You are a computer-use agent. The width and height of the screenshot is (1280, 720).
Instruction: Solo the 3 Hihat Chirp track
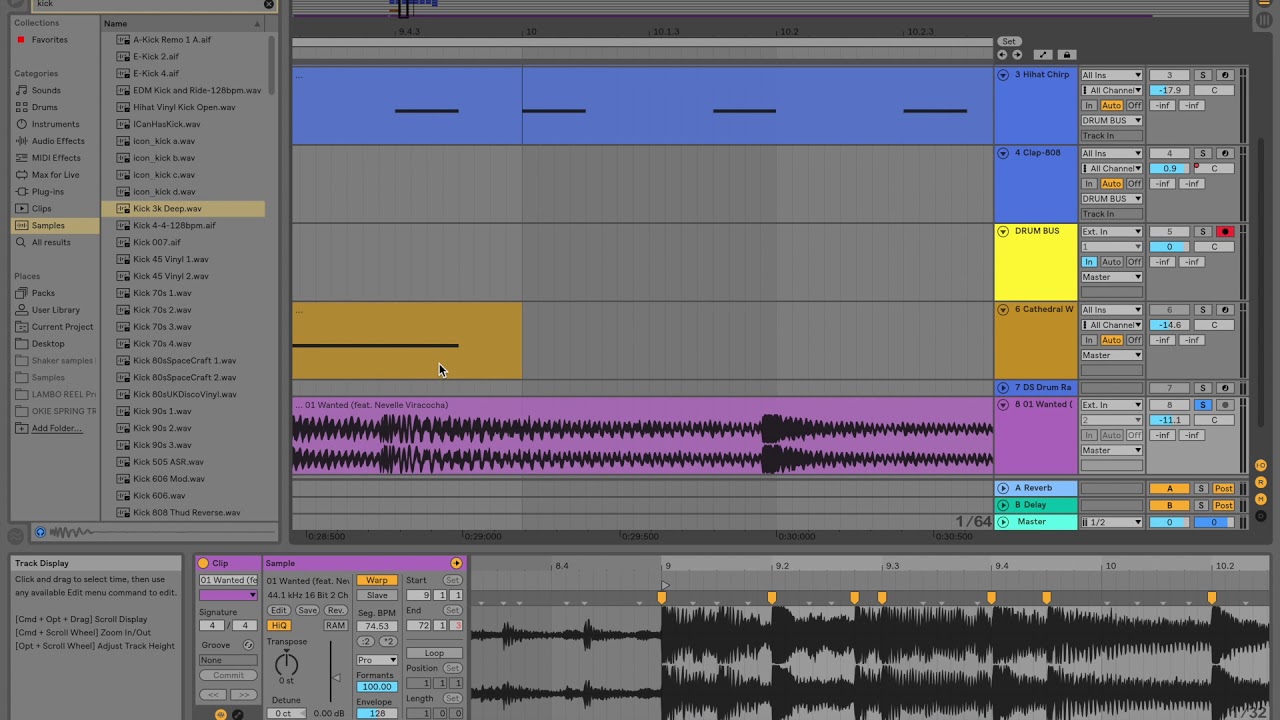coord(1203,75)
